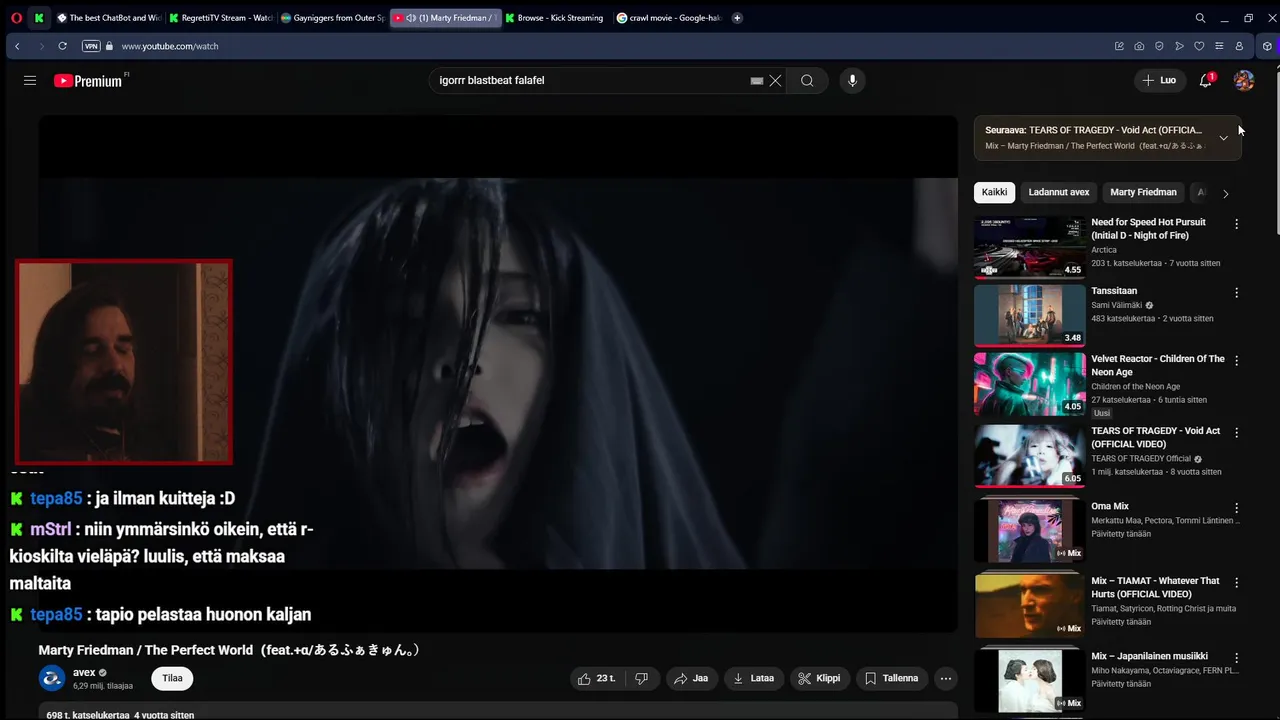Click the address bar URL field
1280x720 pixels.
tap(600, 46)
